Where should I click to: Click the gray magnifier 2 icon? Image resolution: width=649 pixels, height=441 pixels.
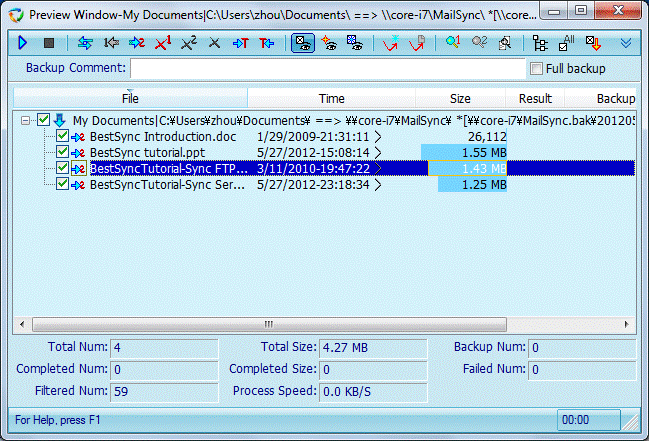(479, 42)
